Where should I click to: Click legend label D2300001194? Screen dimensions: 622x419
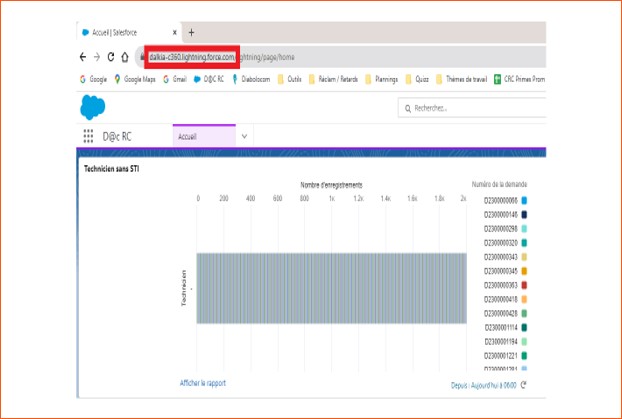pos(501,342)
